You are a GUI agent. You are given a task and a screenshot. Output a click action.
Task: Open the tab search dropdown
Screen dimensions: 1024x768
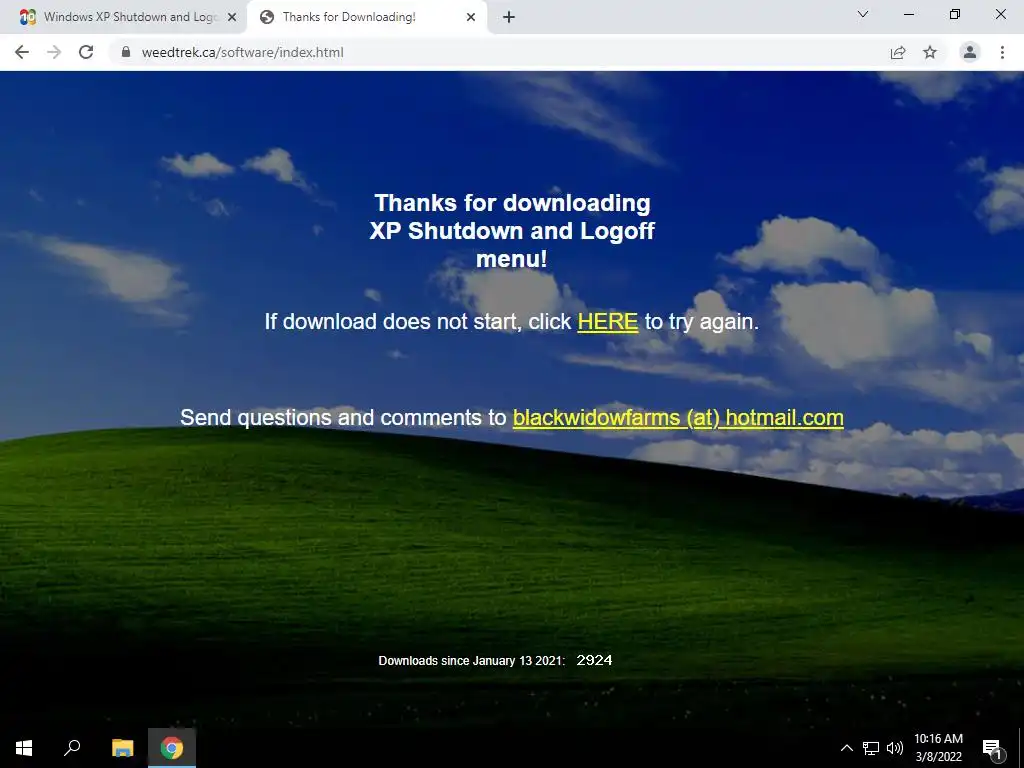tap(863, 14)
